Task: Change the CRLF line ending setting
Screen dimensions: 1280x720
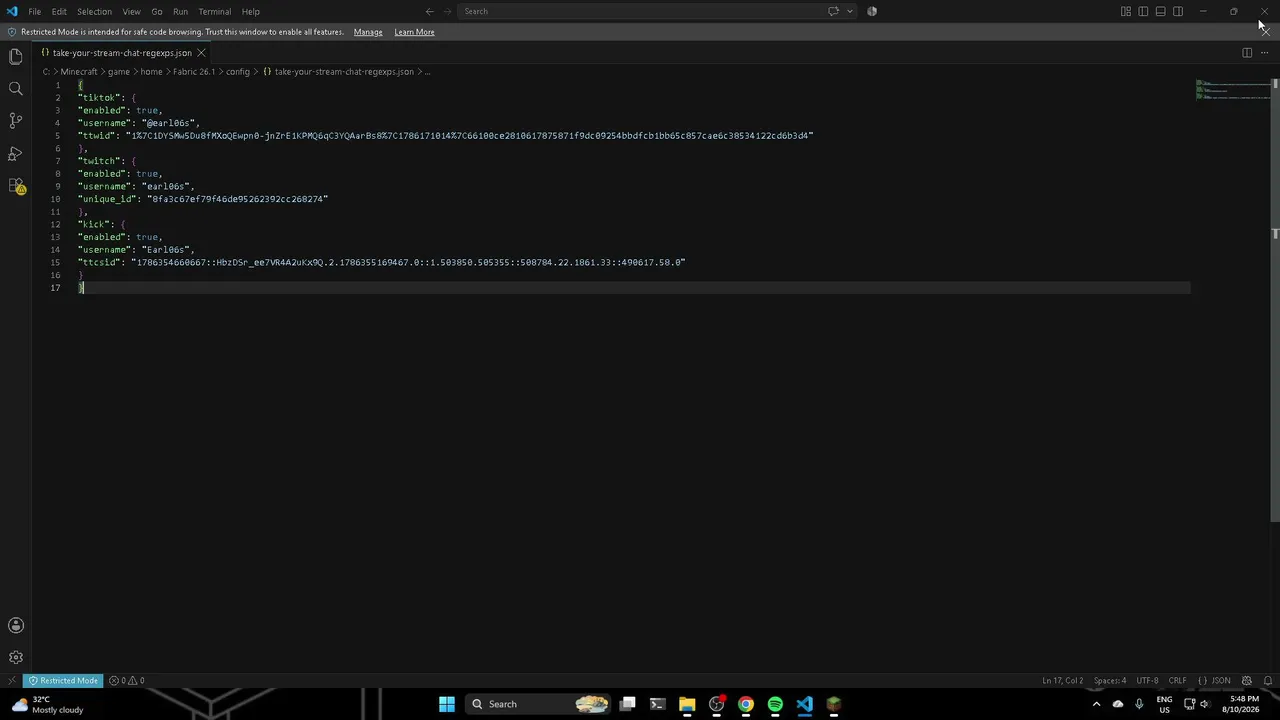Action: tap(1177, 681)
